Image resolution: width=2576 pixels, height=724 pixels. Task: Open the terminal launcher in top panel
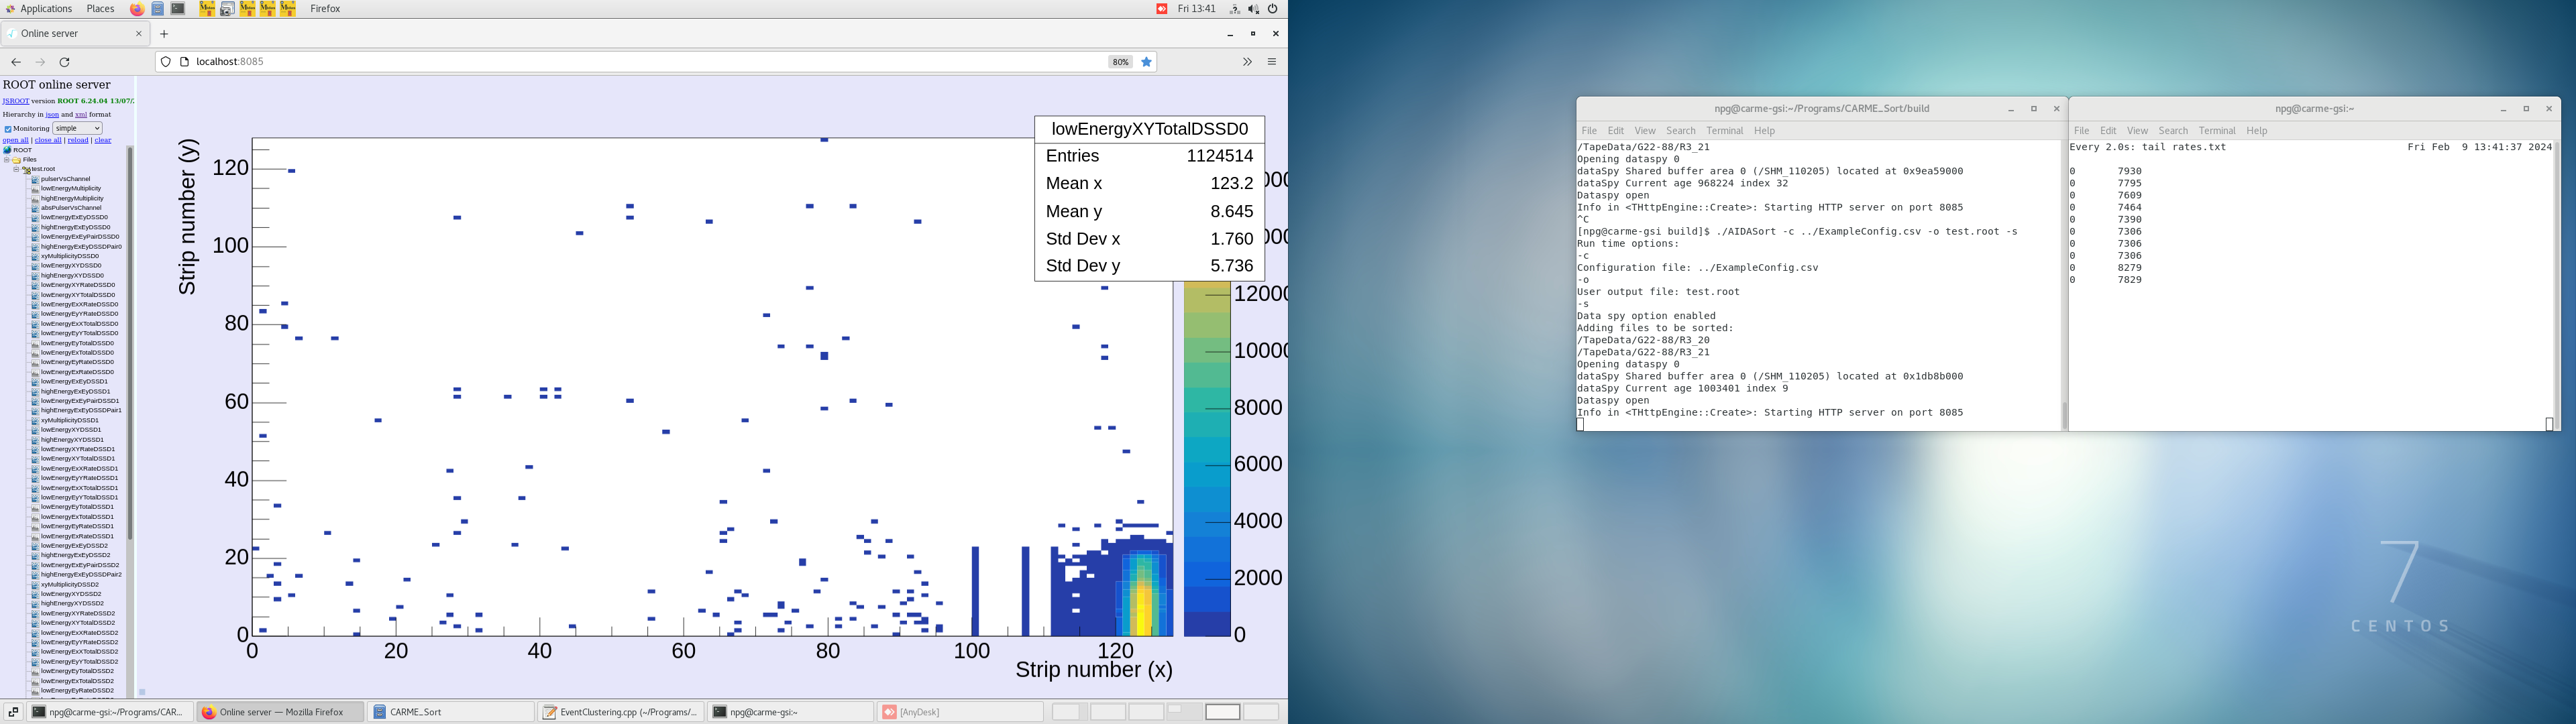click(178, 9)
